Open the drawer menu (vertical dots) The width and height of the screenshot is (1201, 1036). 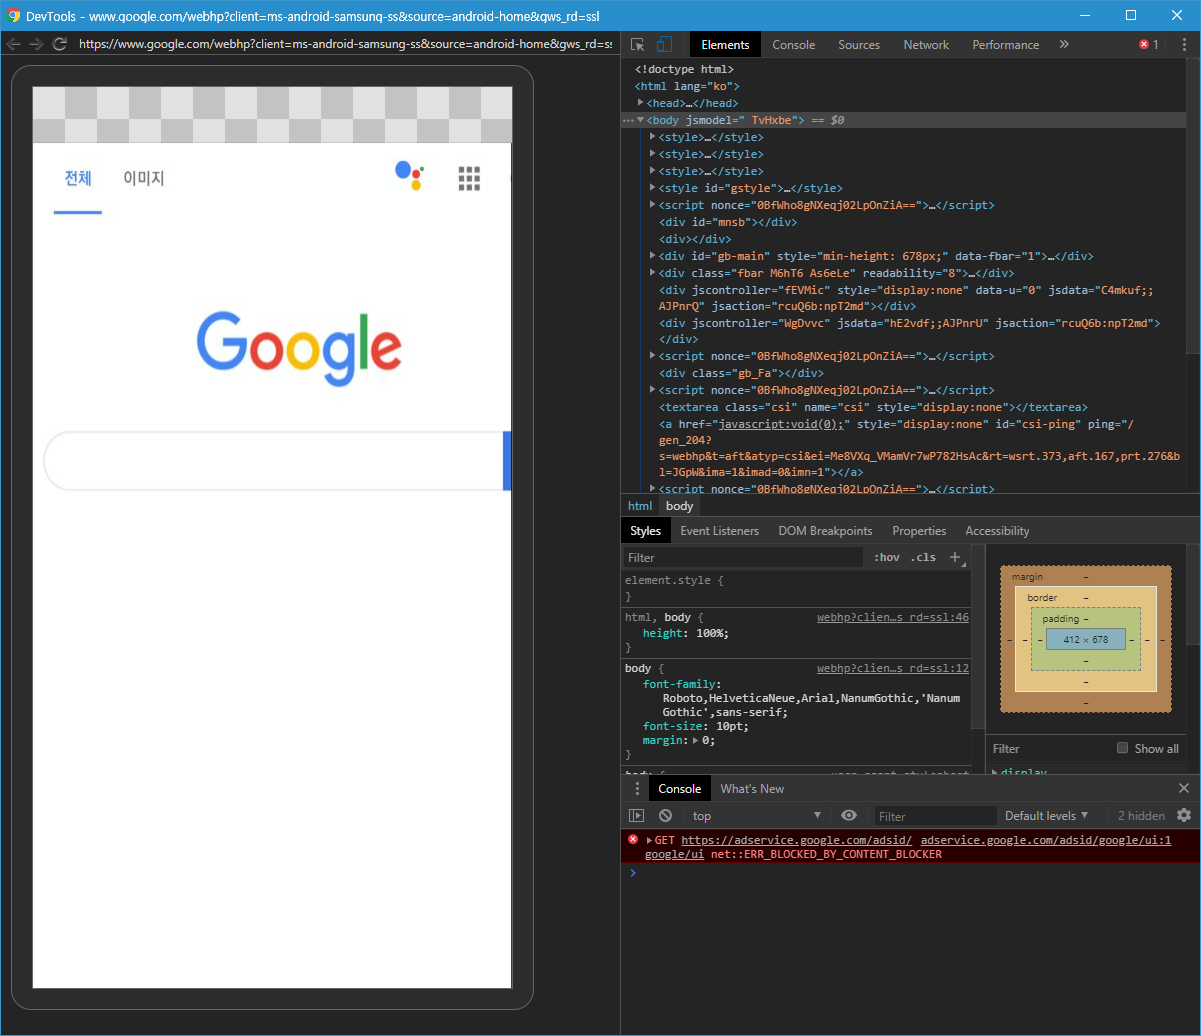pos(637,789)
